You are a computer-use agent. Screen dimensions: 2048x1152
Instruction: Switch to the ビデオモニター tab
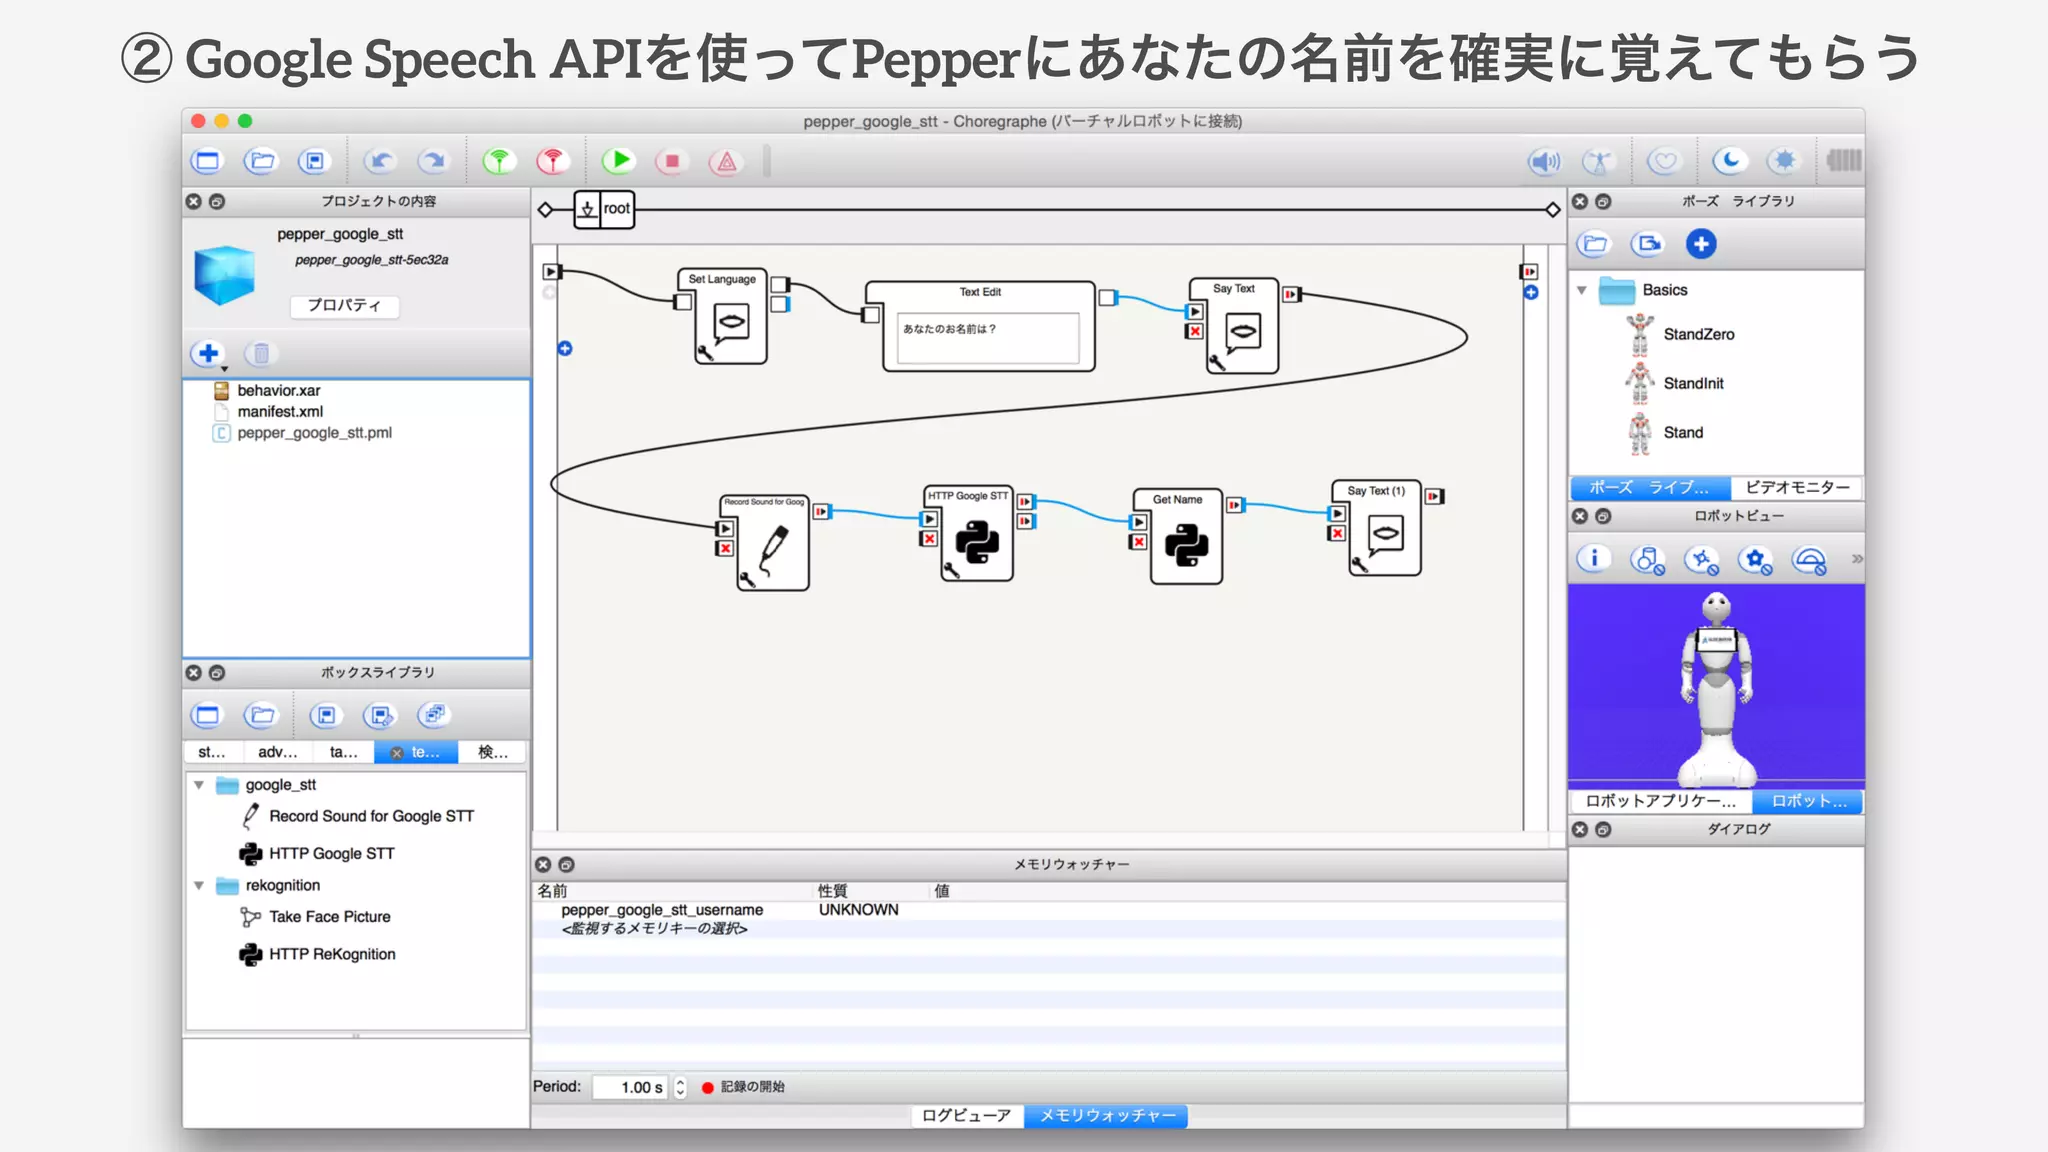(1797, 487)
